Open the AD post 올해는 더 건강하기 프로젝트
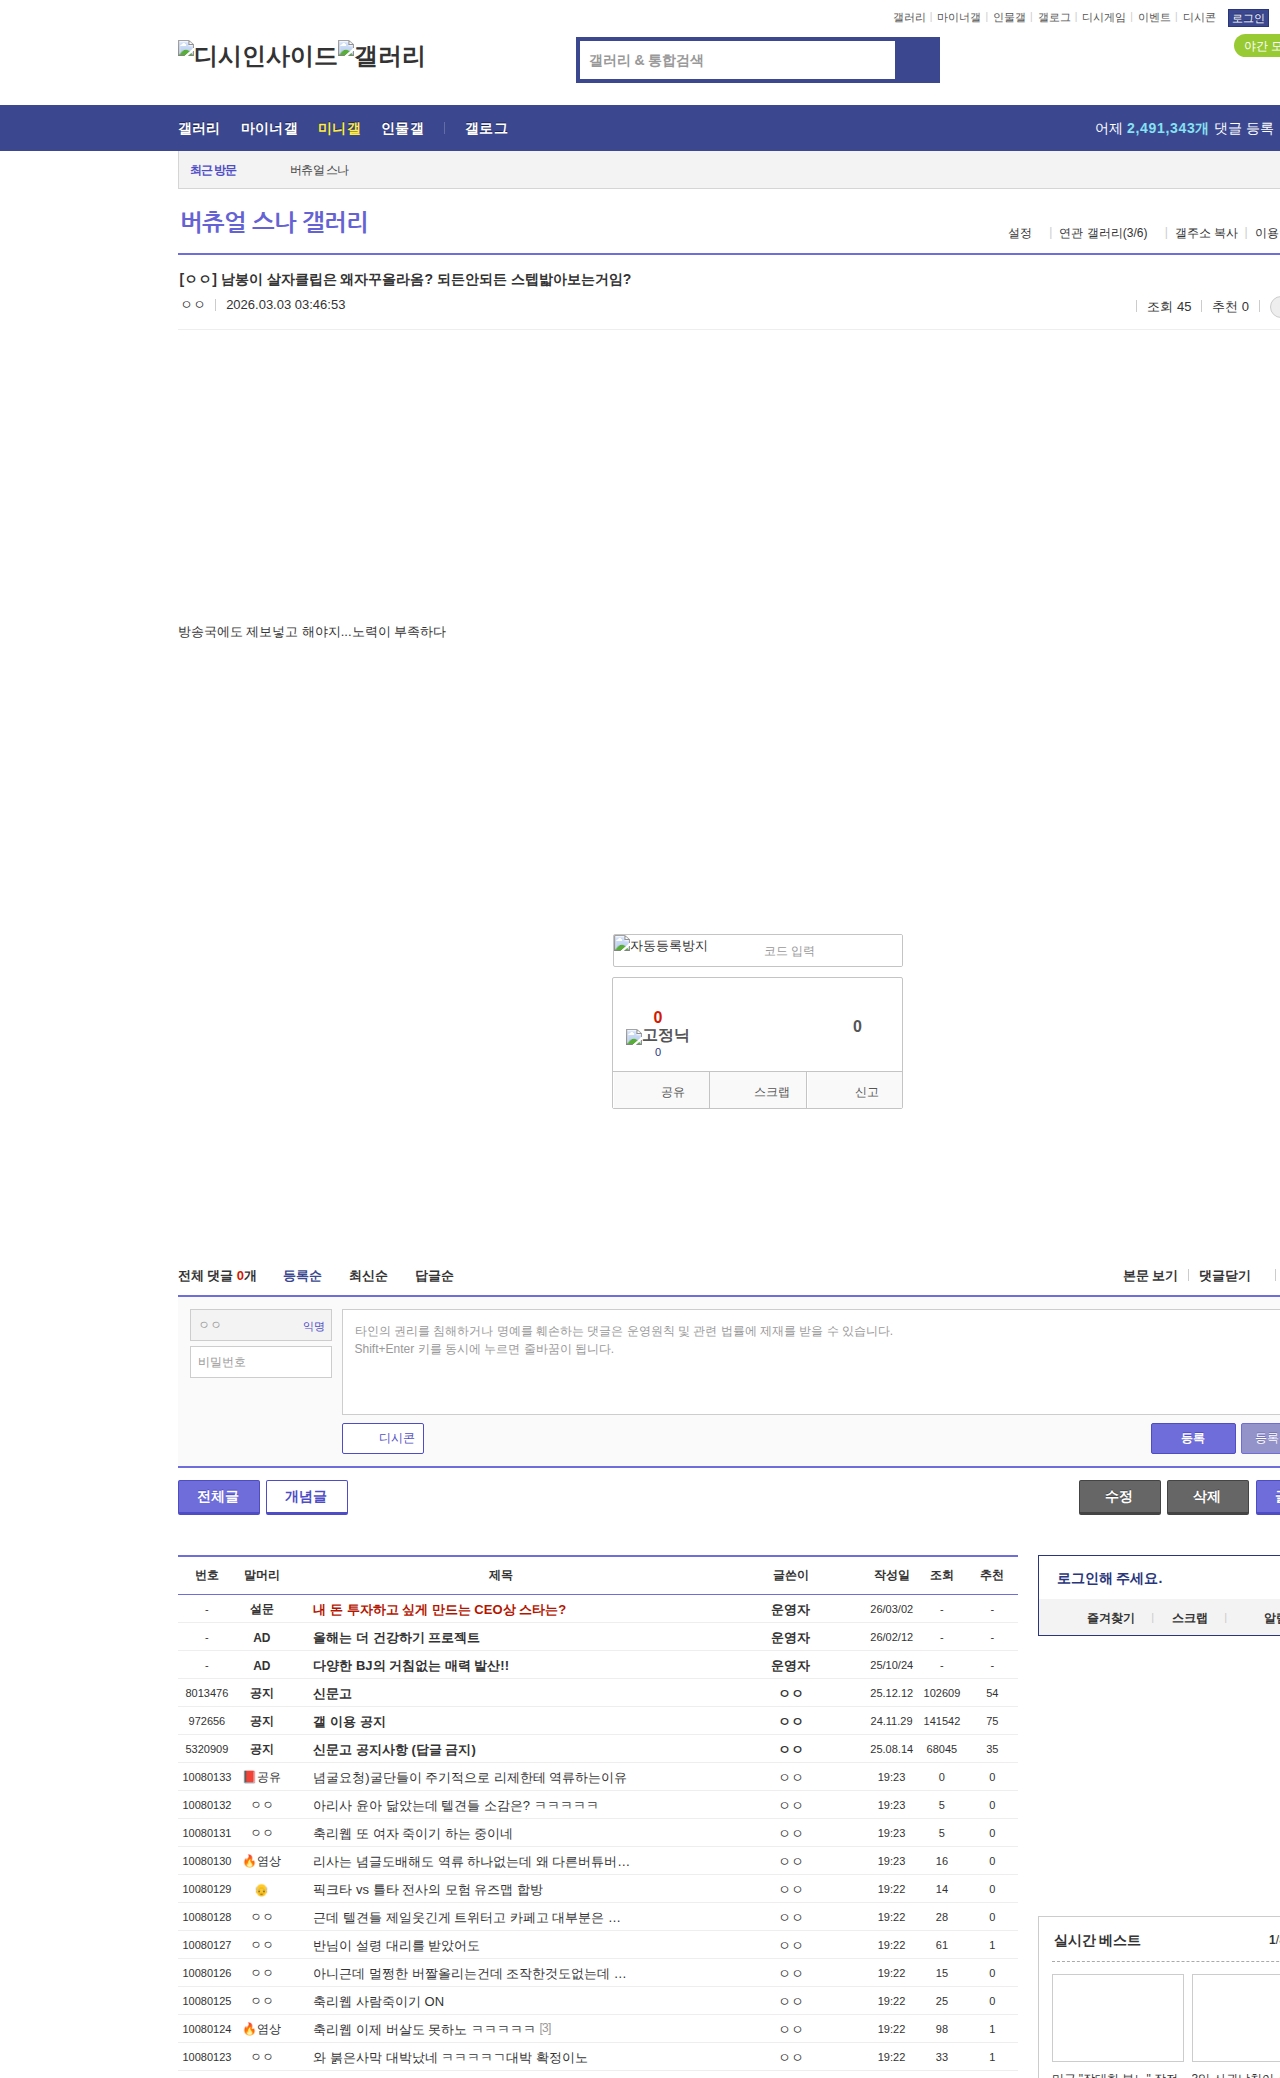 (x=396, y=1637)
